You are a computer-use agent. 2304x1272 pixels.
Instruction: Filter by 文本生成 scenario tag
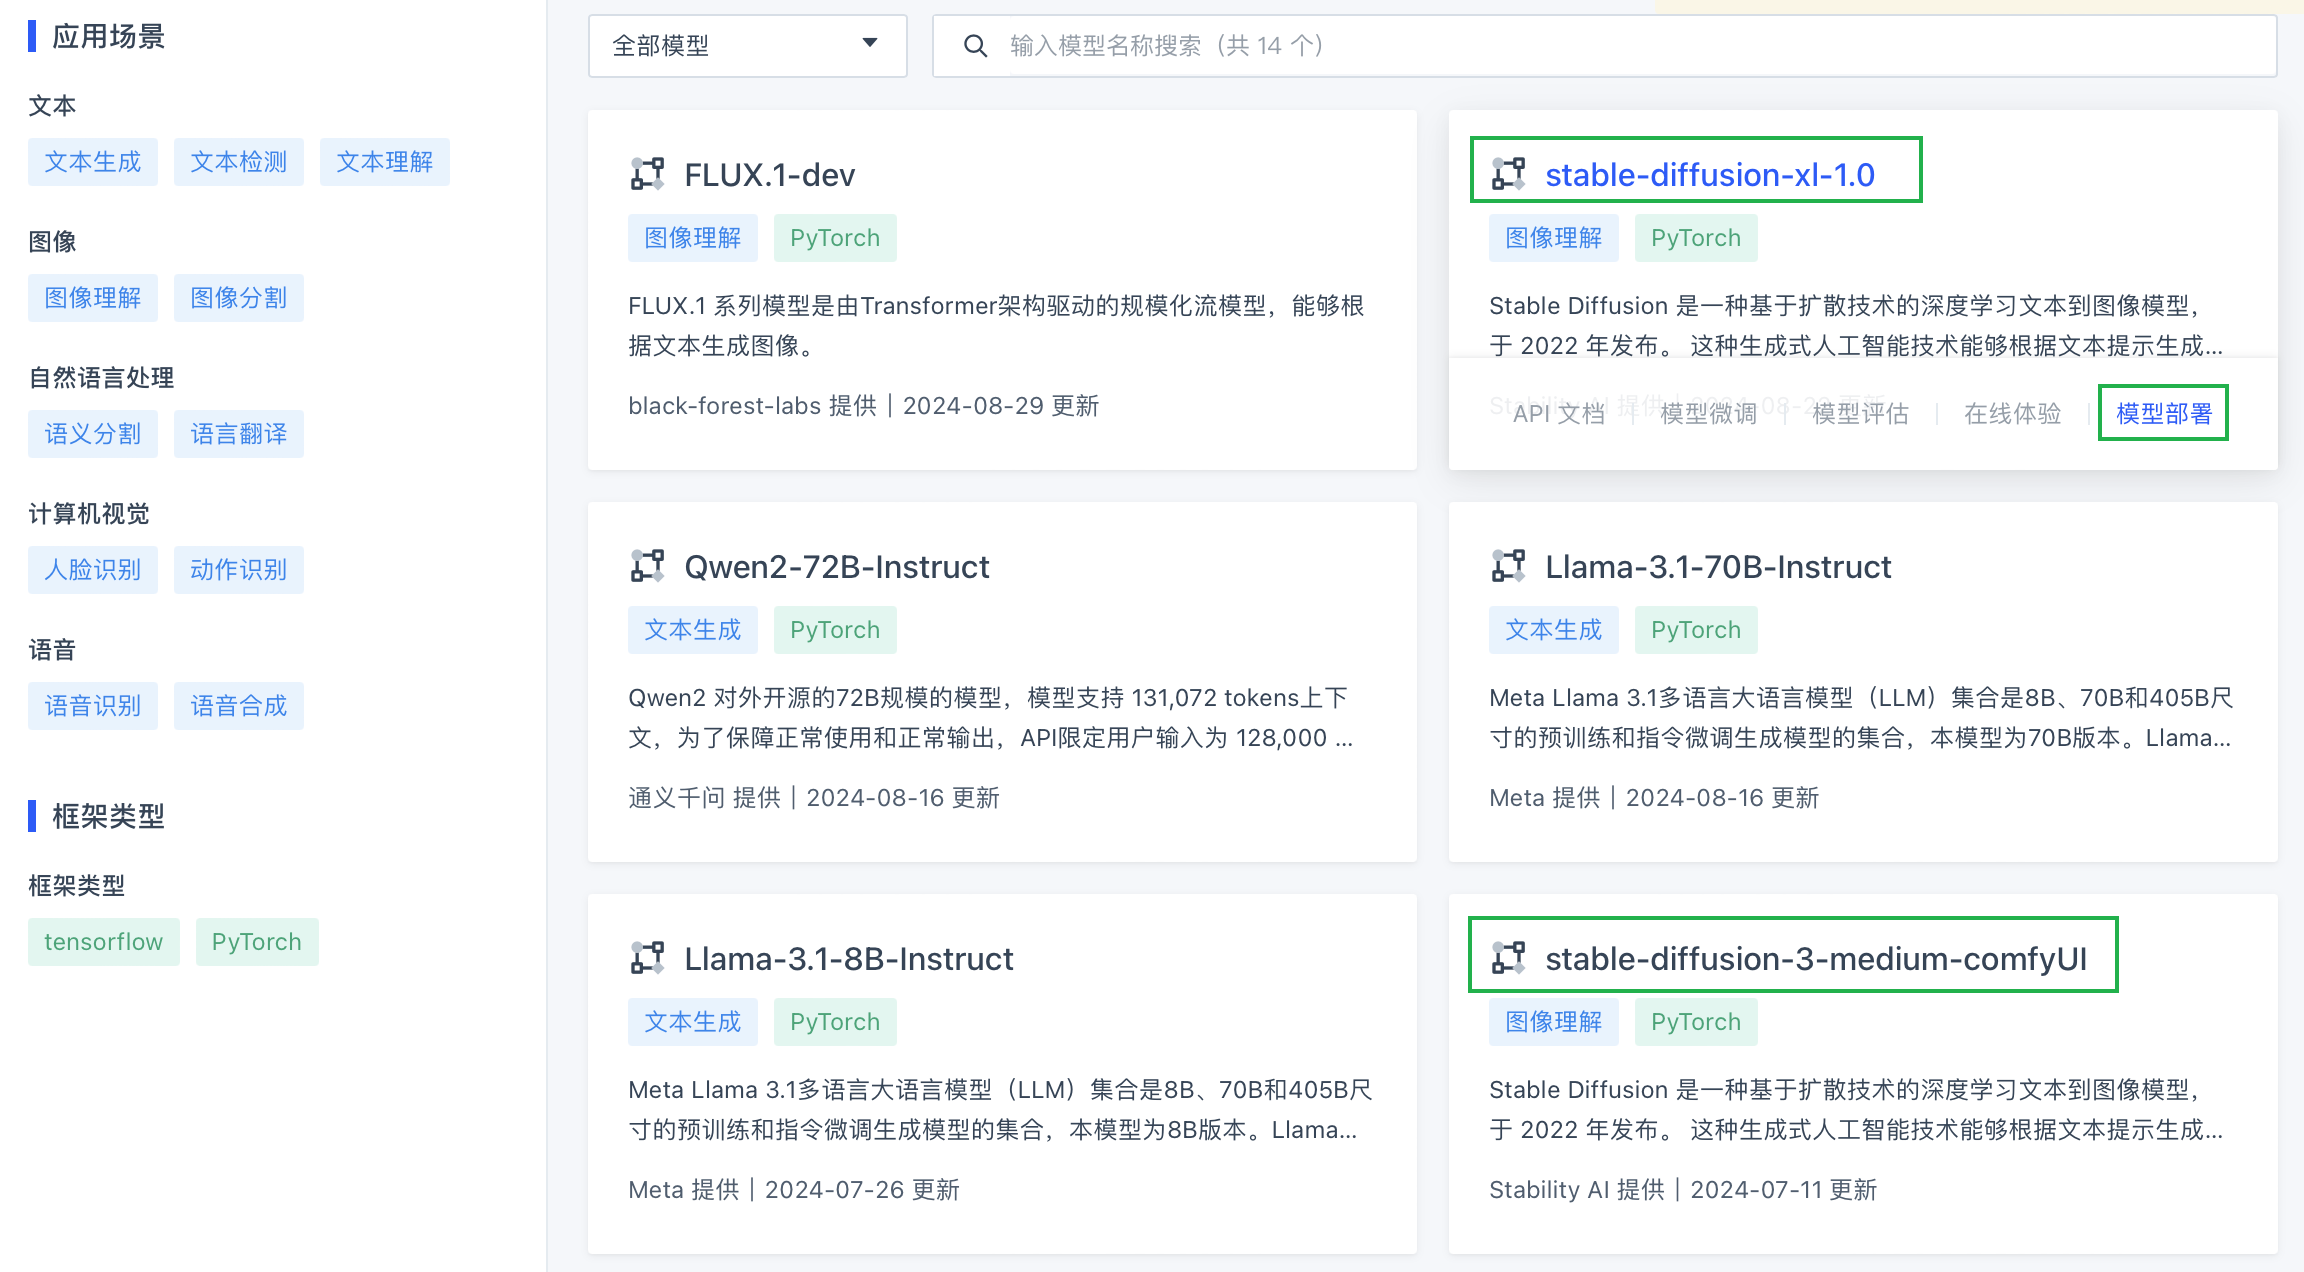[x=93, y=162]
